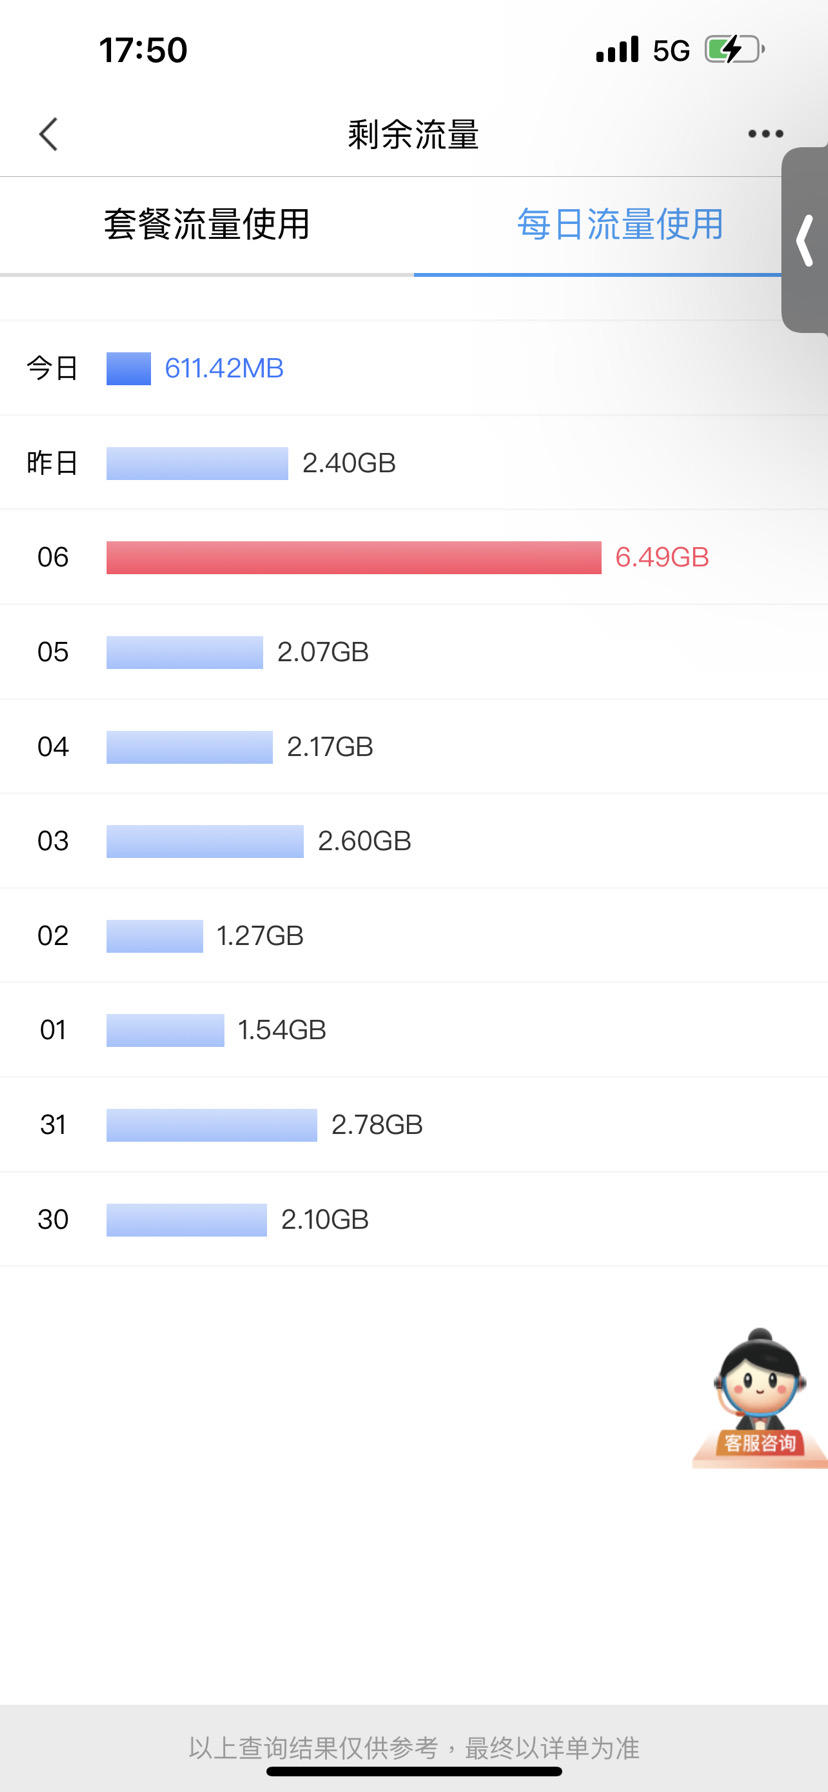Select the red 6.49GB usage bar
Image resolution: width=828 pixels, height=1792 pixels.
pos(354,557)
